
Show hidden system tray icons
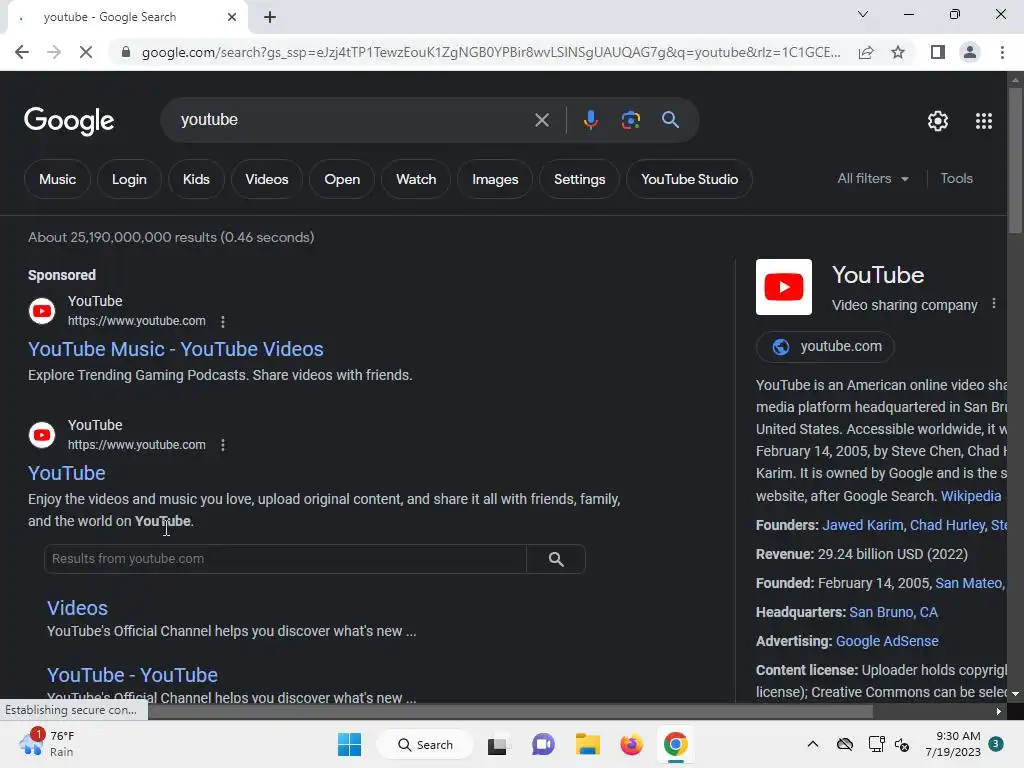tap(812, 744)
